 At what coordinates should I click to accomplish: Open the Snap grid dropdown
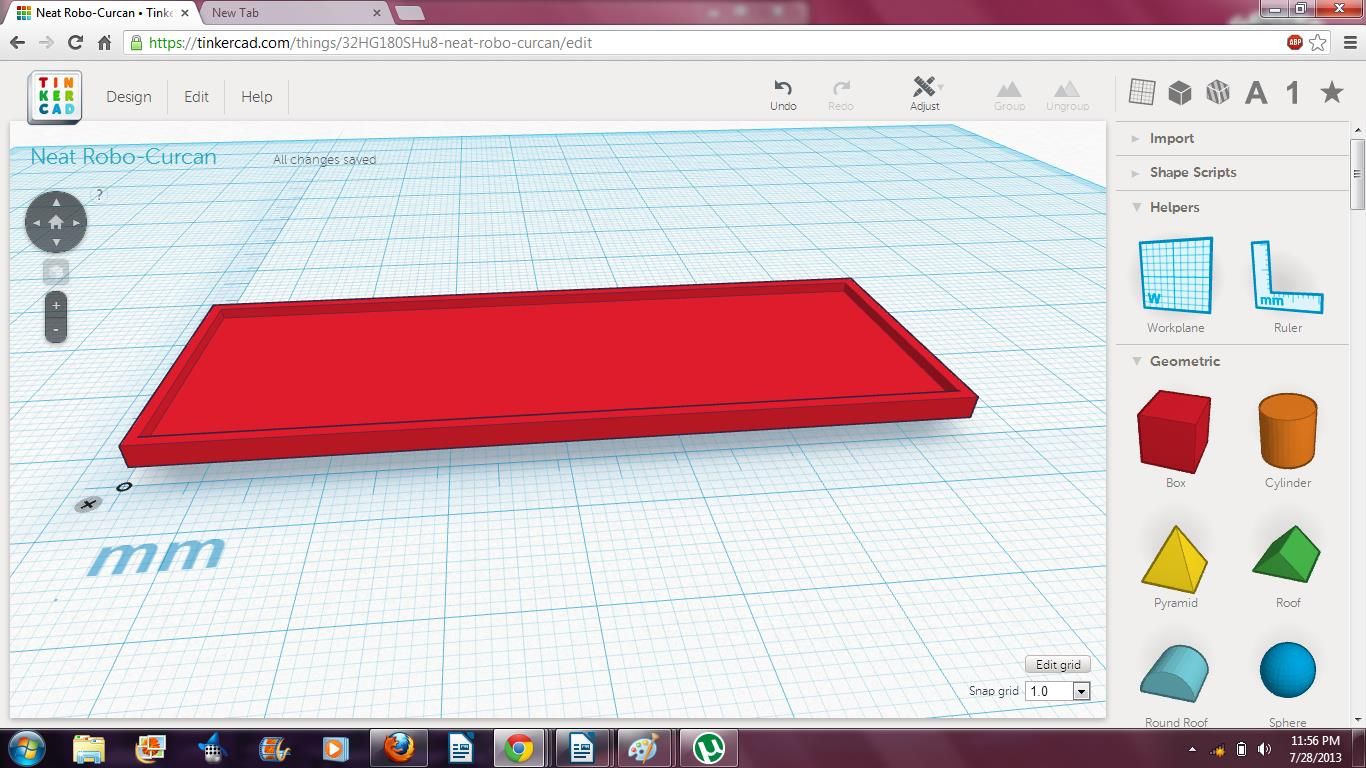point(1081,690)
